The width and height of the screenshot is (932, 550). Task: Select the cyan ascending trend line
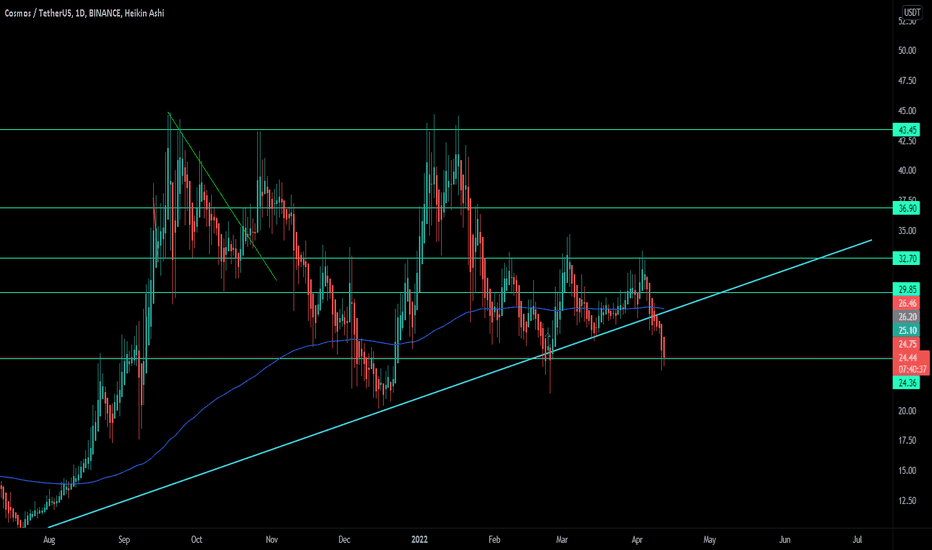coord(460,384)
